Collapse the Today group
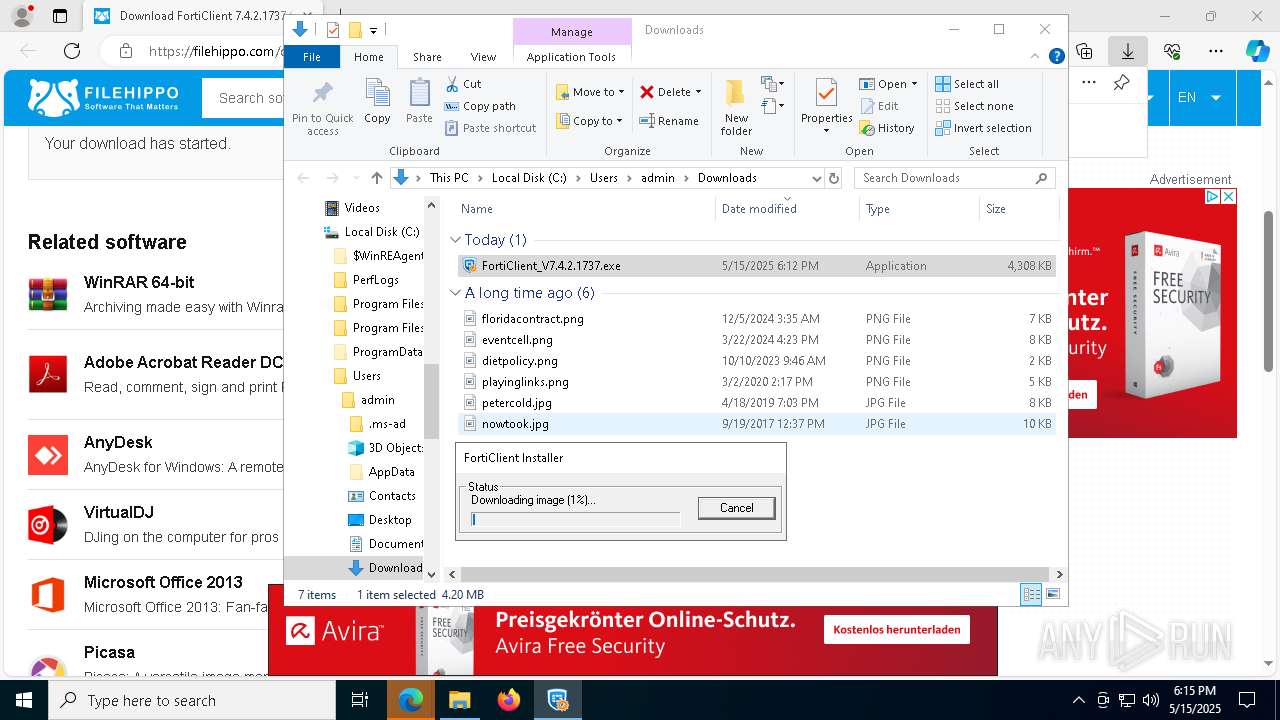This screenshot has width=1280, height=720. (456, 240)
